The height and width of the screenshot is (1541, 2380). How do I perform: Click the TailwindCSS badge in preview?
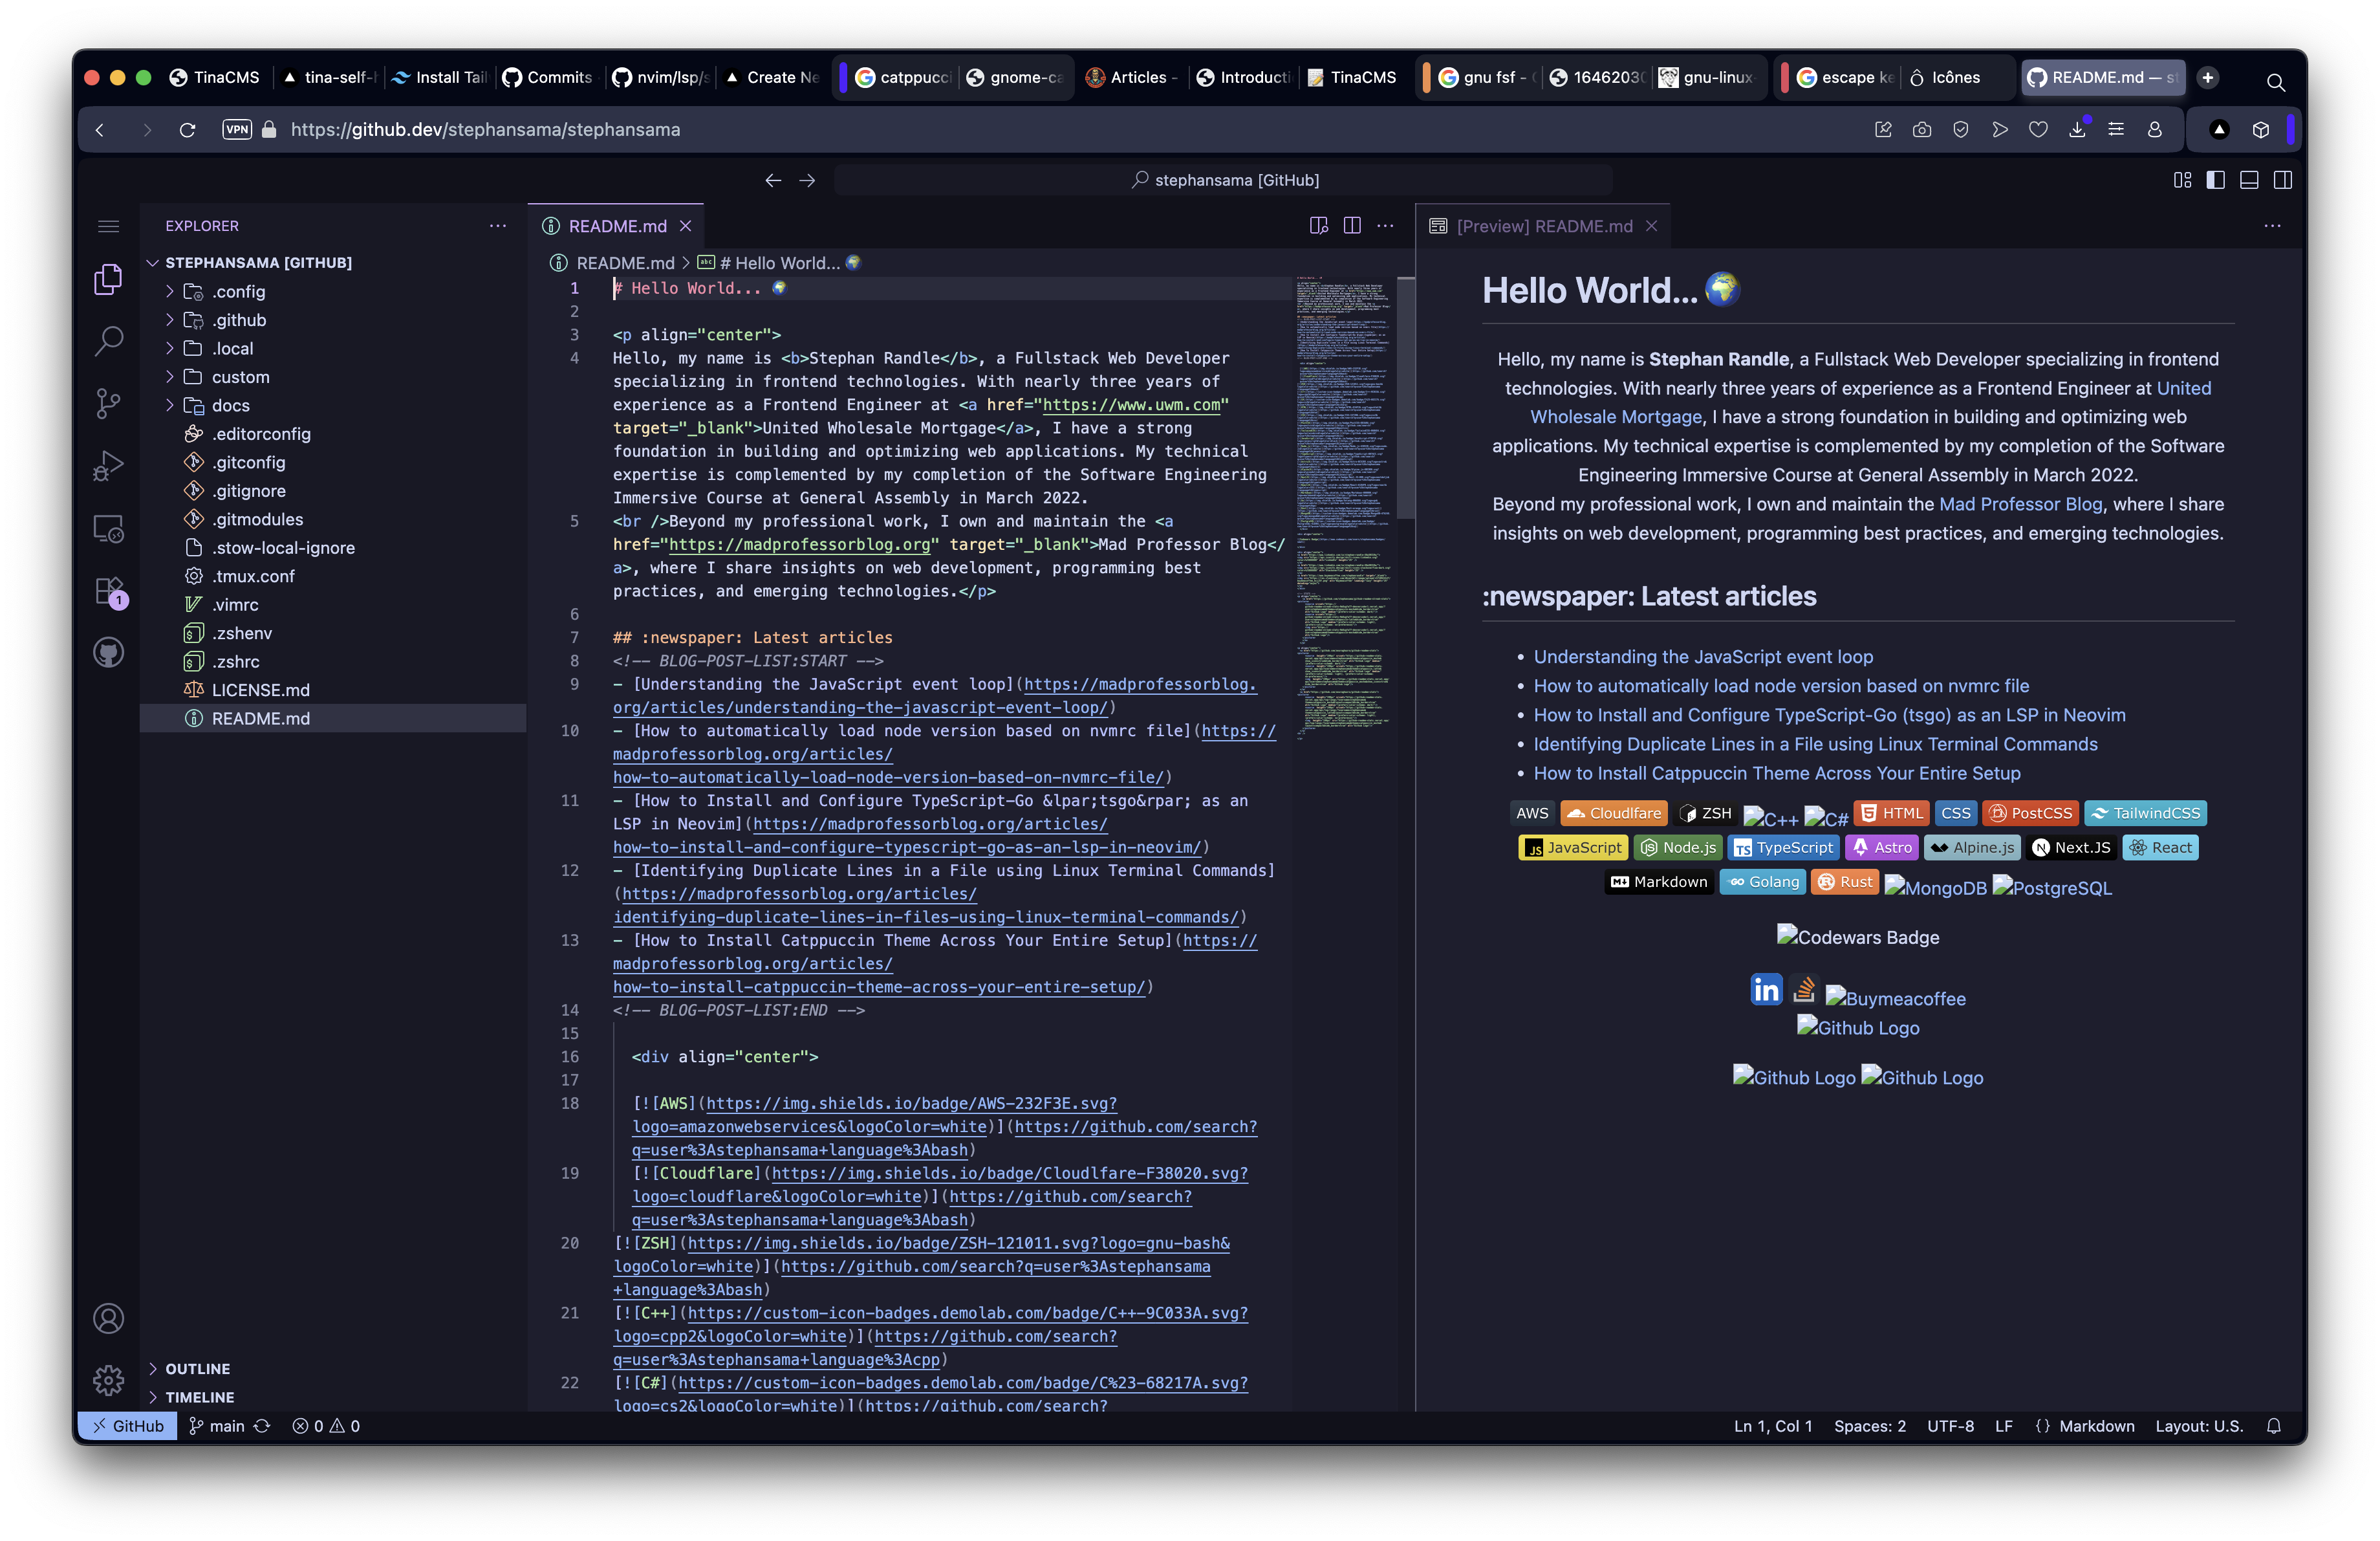[x=2146, y=814]
